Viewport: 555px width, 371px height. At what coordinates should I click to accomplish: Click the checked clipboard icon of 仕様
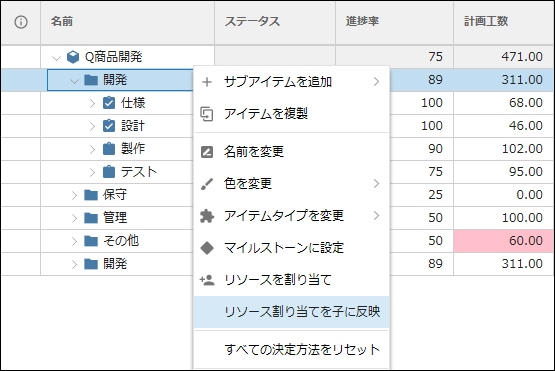[x=109, y=103]
